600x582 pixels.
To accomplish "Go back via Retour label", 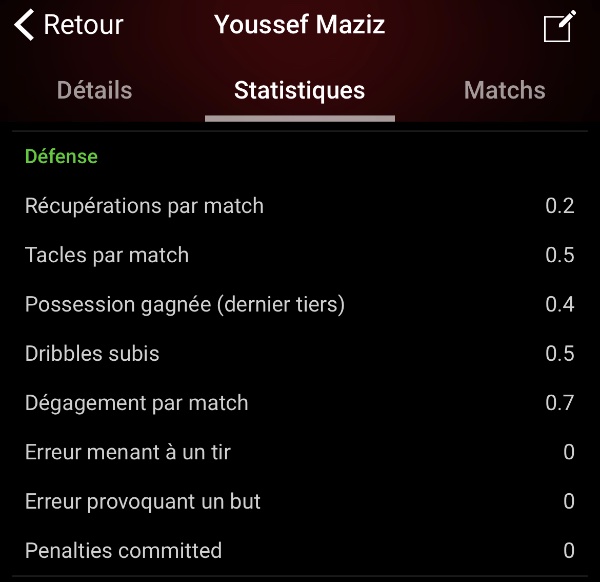I will coord(83,25).
